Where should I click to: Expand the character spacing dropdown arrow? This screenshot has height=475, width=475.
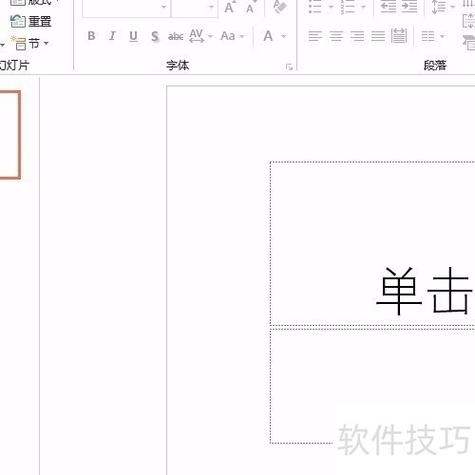[210, 36]
